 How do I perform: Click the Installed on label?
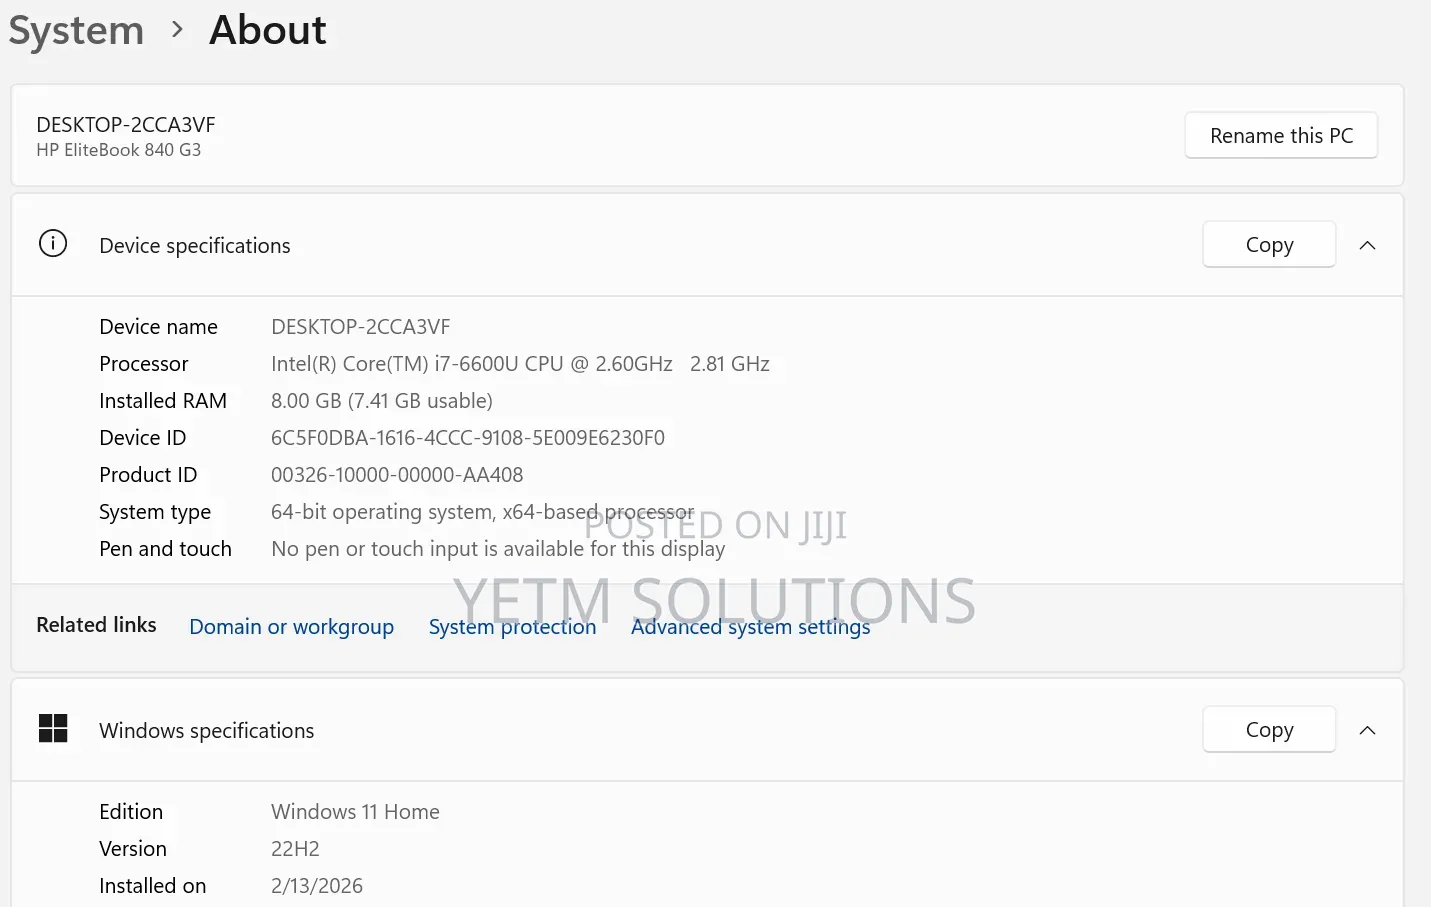(153, 886)
